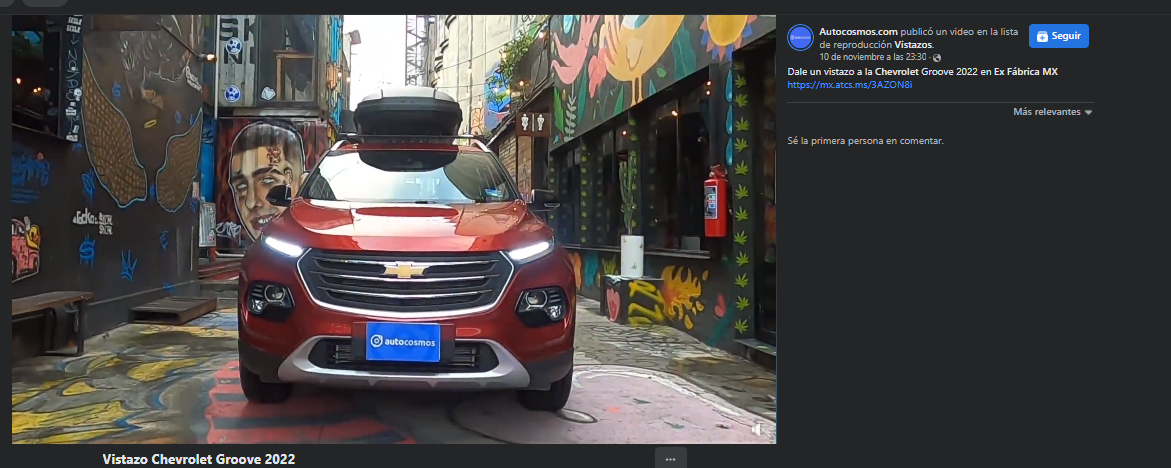Open the post timestamp 10 de noviembre
1171x468 pixels.
(873, 57)
